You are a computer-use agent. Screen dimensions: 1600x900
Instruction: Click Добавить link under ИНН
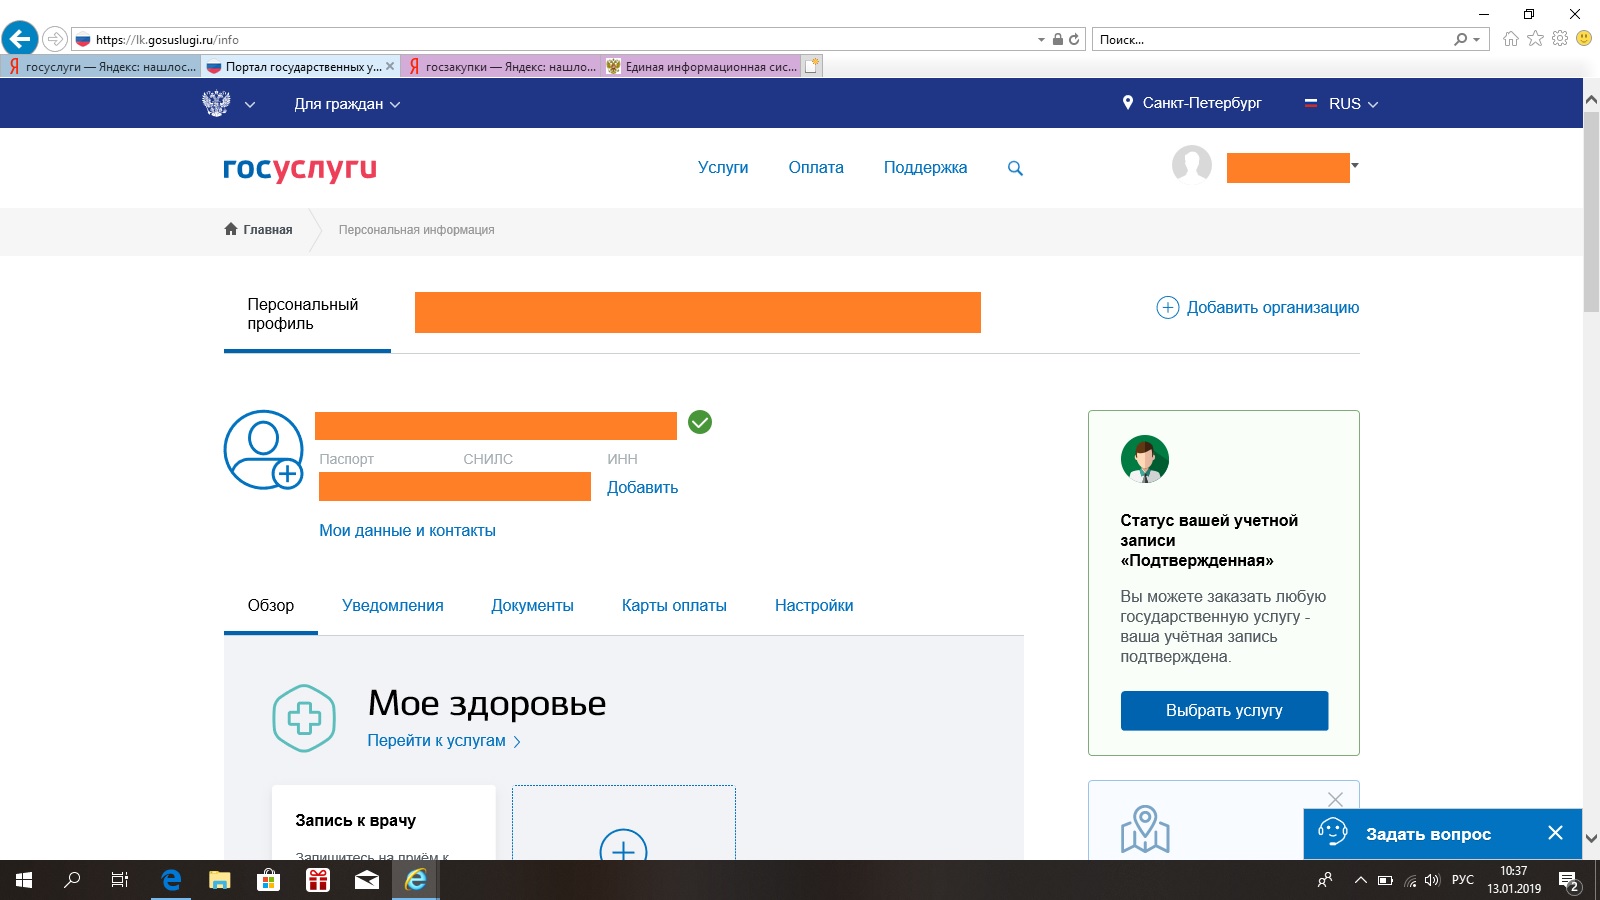point(642,487)
